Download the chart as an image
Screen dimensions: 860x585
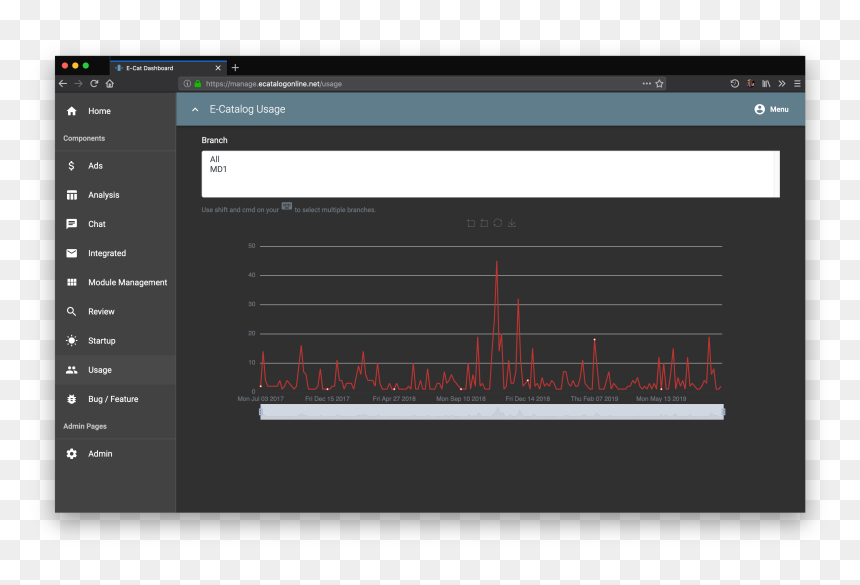click(x=512, y=223)
